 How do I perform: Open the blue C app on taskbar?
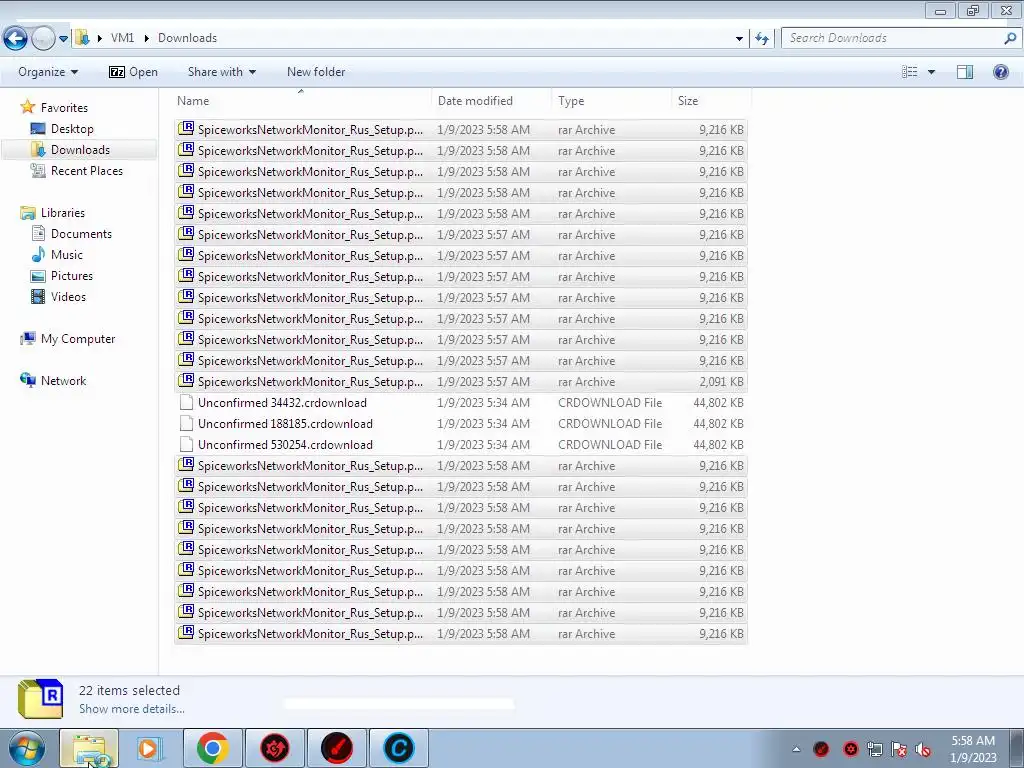coord(399,748)
